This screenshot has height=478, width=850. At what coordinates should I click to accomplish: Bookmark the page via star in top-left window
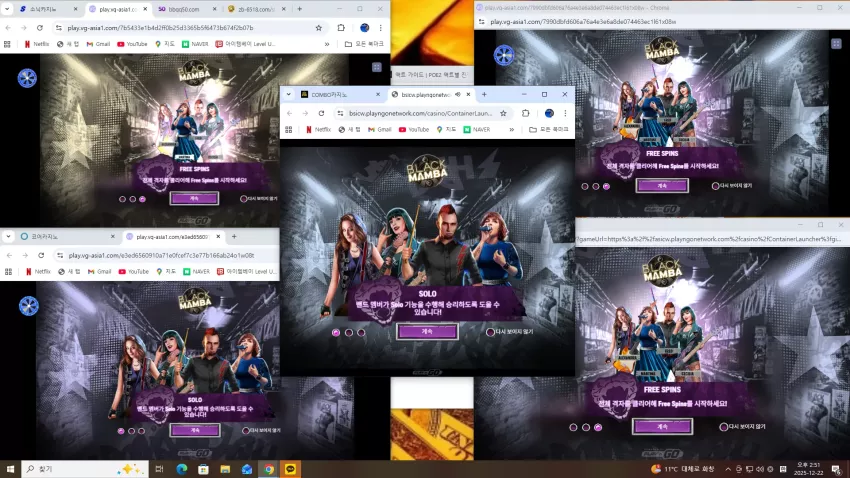click(x=319, y=28)
